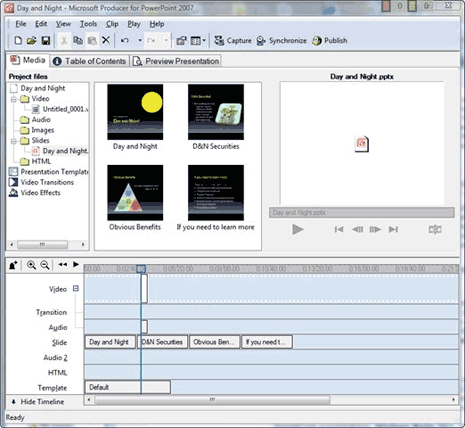The width and height of the screenshot is (465, 428).
Task: Select Day and Night slides file in tree
Action: (65, 151)
